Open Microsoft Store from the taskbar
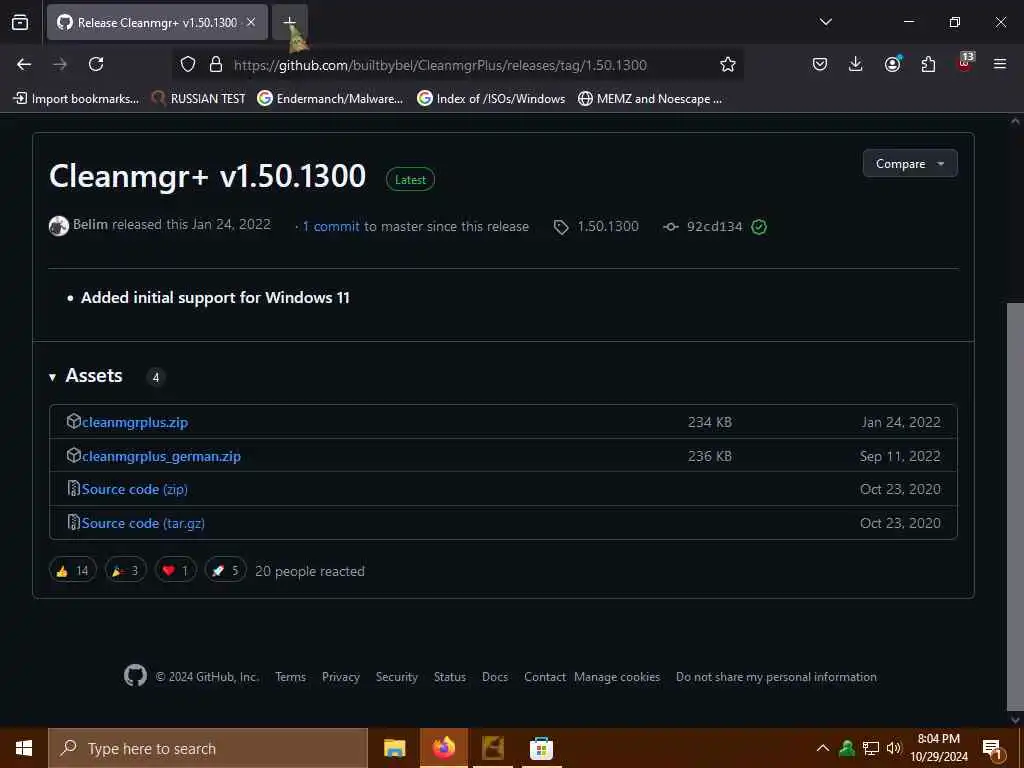The width and height of the screenshot is (1024, 768). pos(541,748)
